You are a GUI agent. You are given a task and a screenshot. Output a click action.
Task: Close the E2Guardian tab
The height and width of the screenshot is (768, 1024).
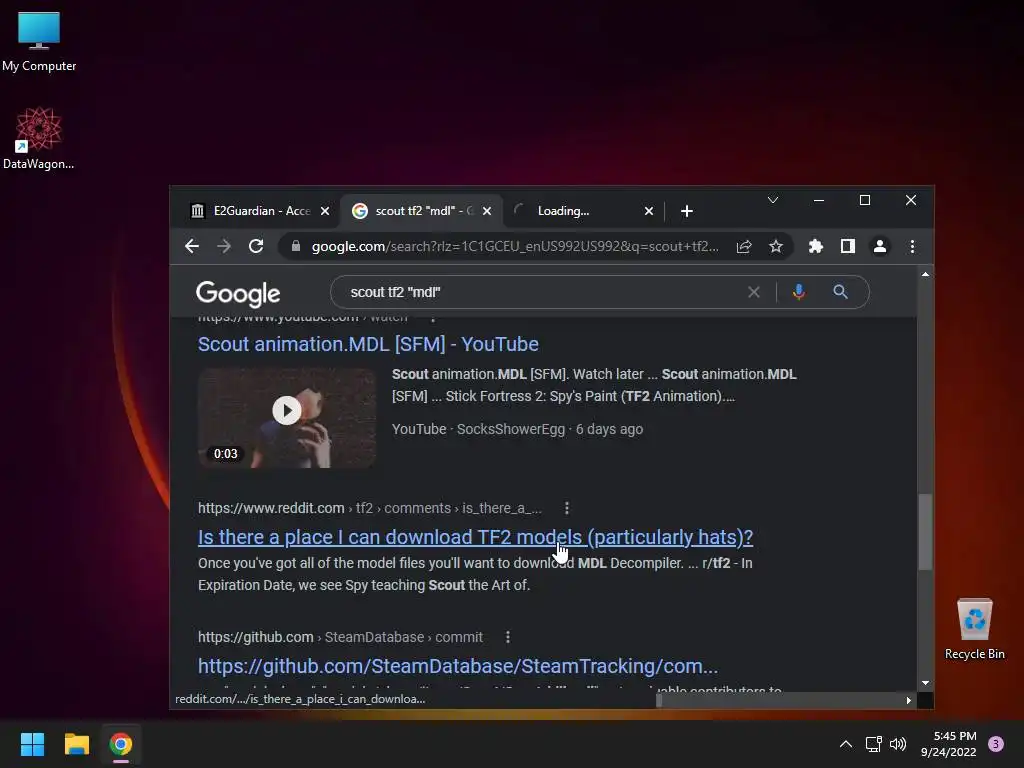click(325, 211)
